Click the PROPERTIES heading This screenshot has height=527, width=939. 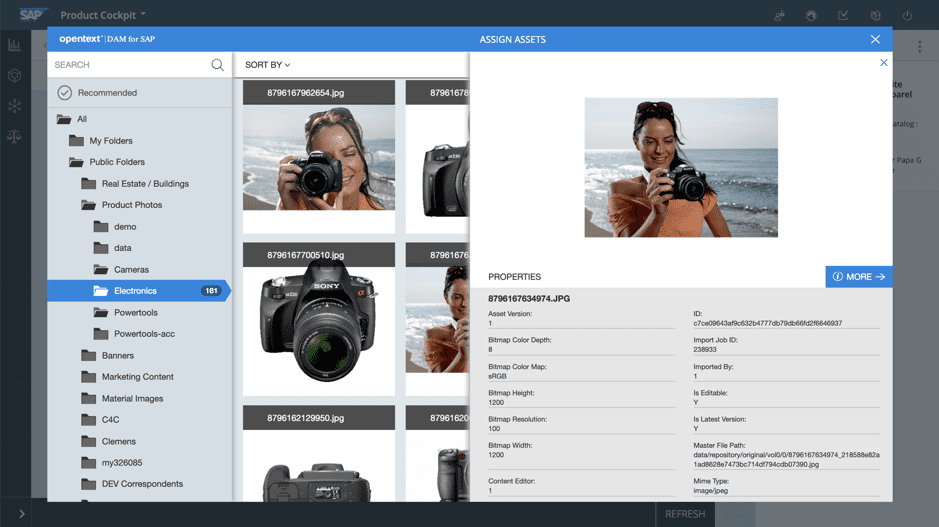coord(514,277)
